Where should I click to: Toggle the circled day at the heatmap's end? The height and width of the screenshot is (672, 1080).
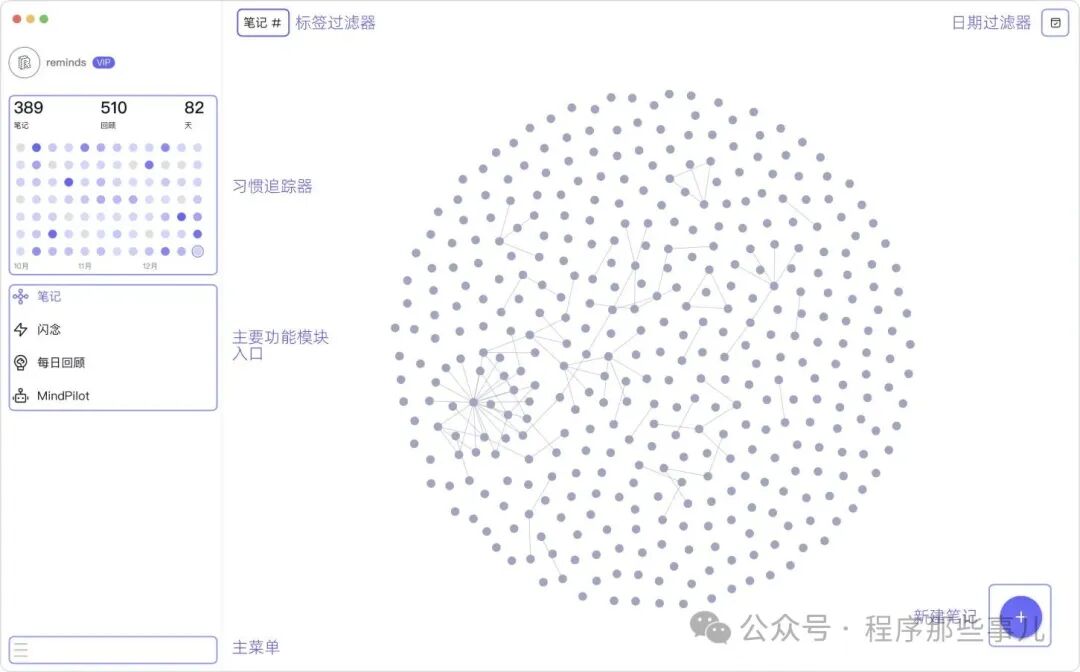pos(197,251)
